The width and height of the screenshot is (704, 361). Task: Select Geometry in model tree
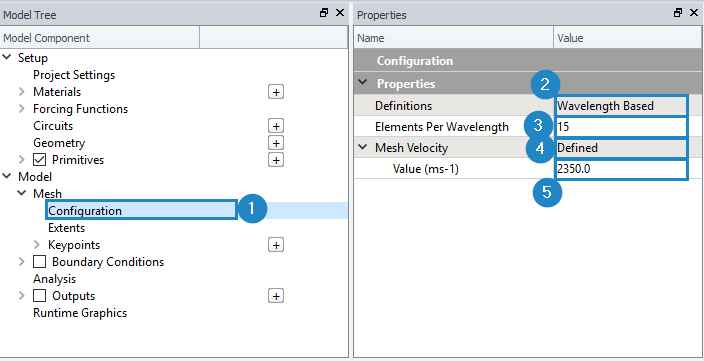pyautogui.click(x=59, y=143)
